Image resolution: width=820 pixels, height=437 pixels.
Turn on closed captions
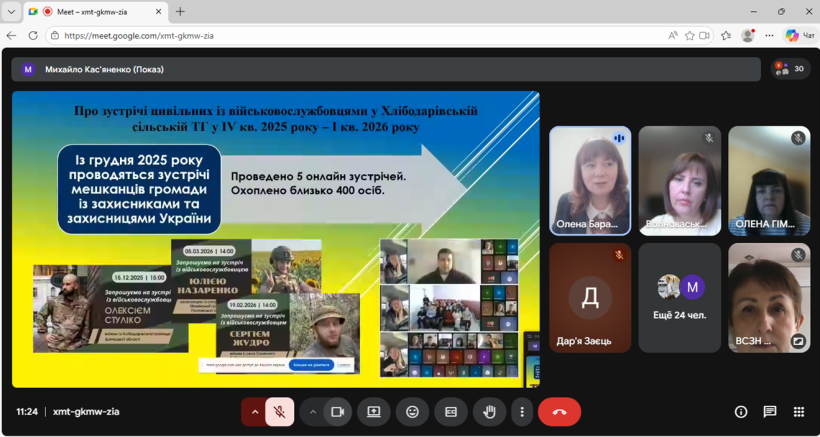click(x=451, y=412)
